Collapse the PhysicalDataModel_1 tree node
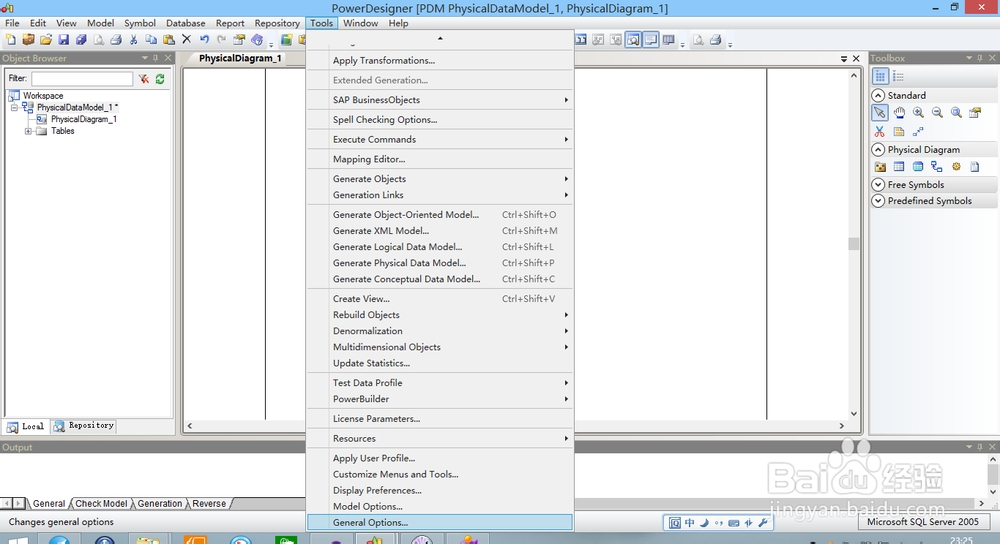 point(14,107)
